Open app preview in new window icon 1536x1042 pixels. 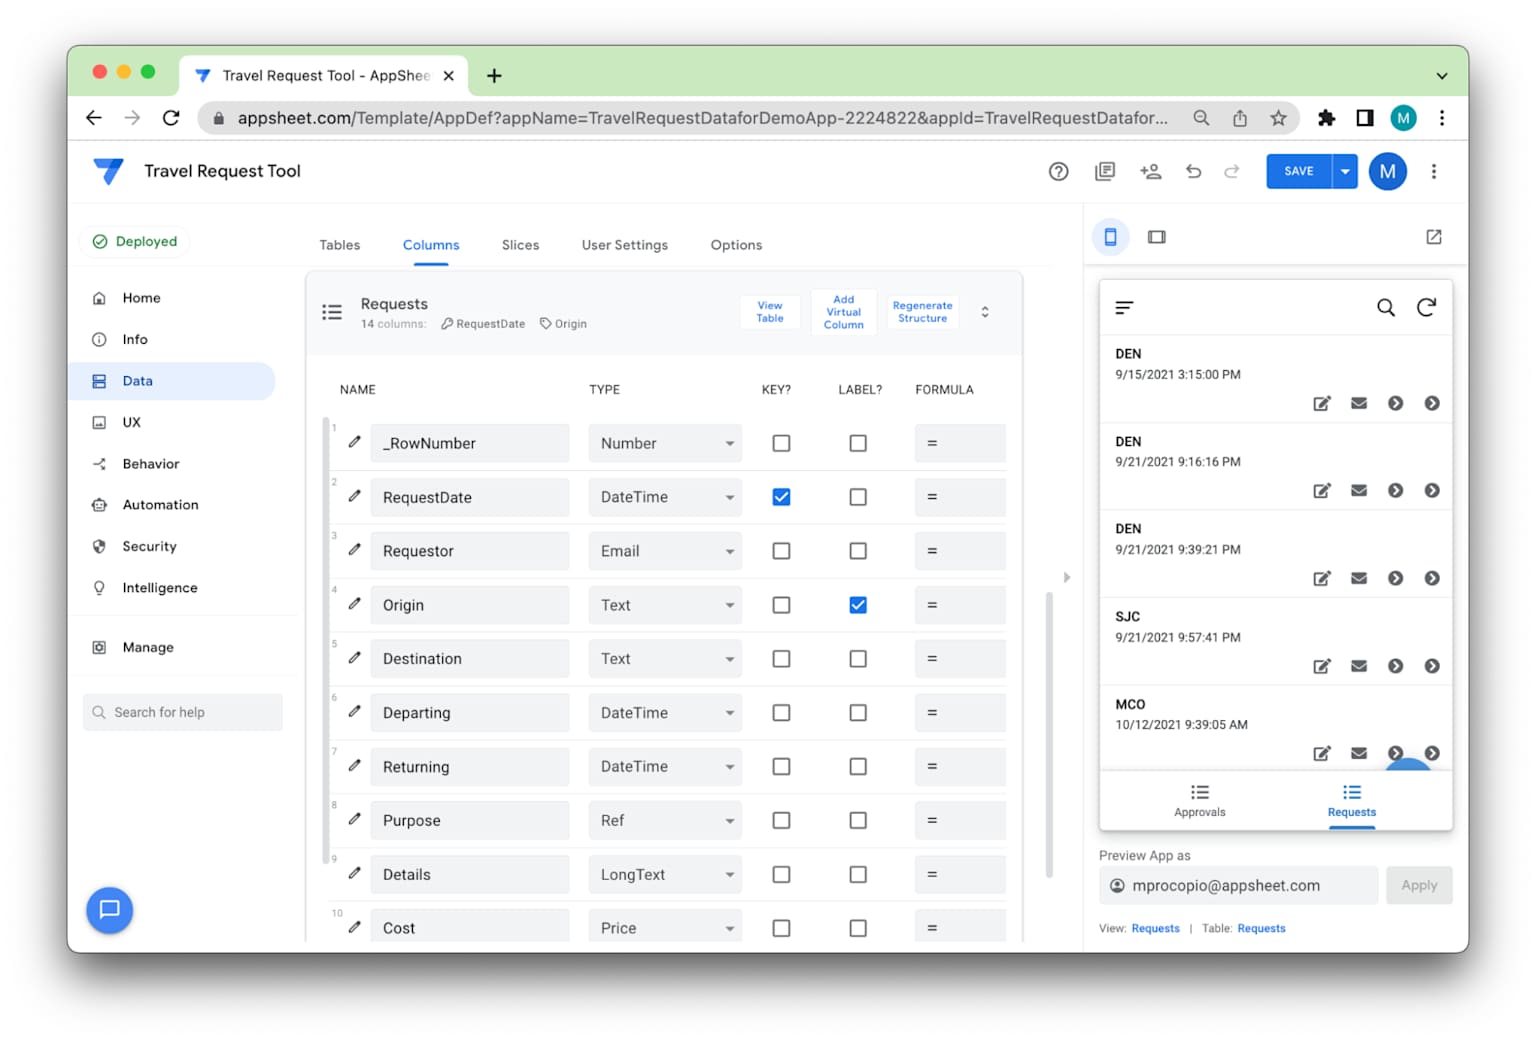pyautogui.click(x=1434, y=237)
